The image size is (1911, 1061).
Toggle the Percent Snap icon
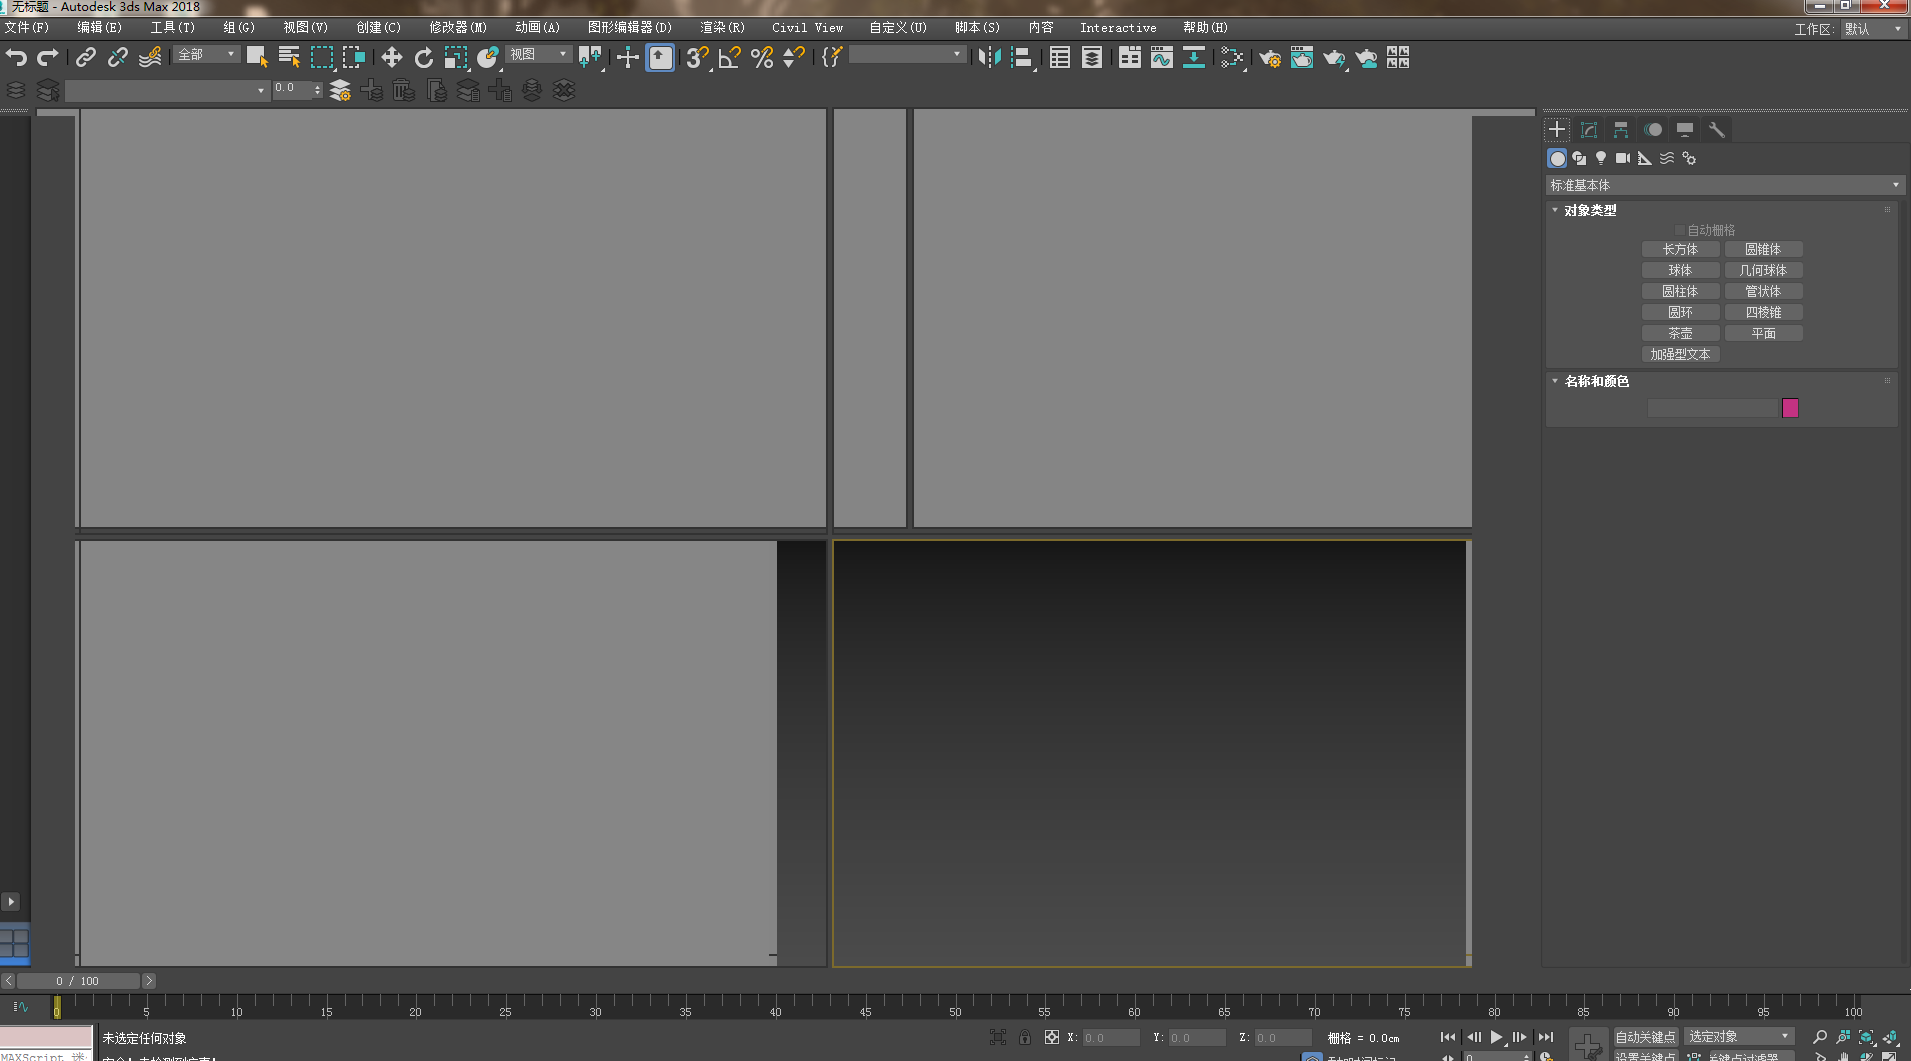762,57
